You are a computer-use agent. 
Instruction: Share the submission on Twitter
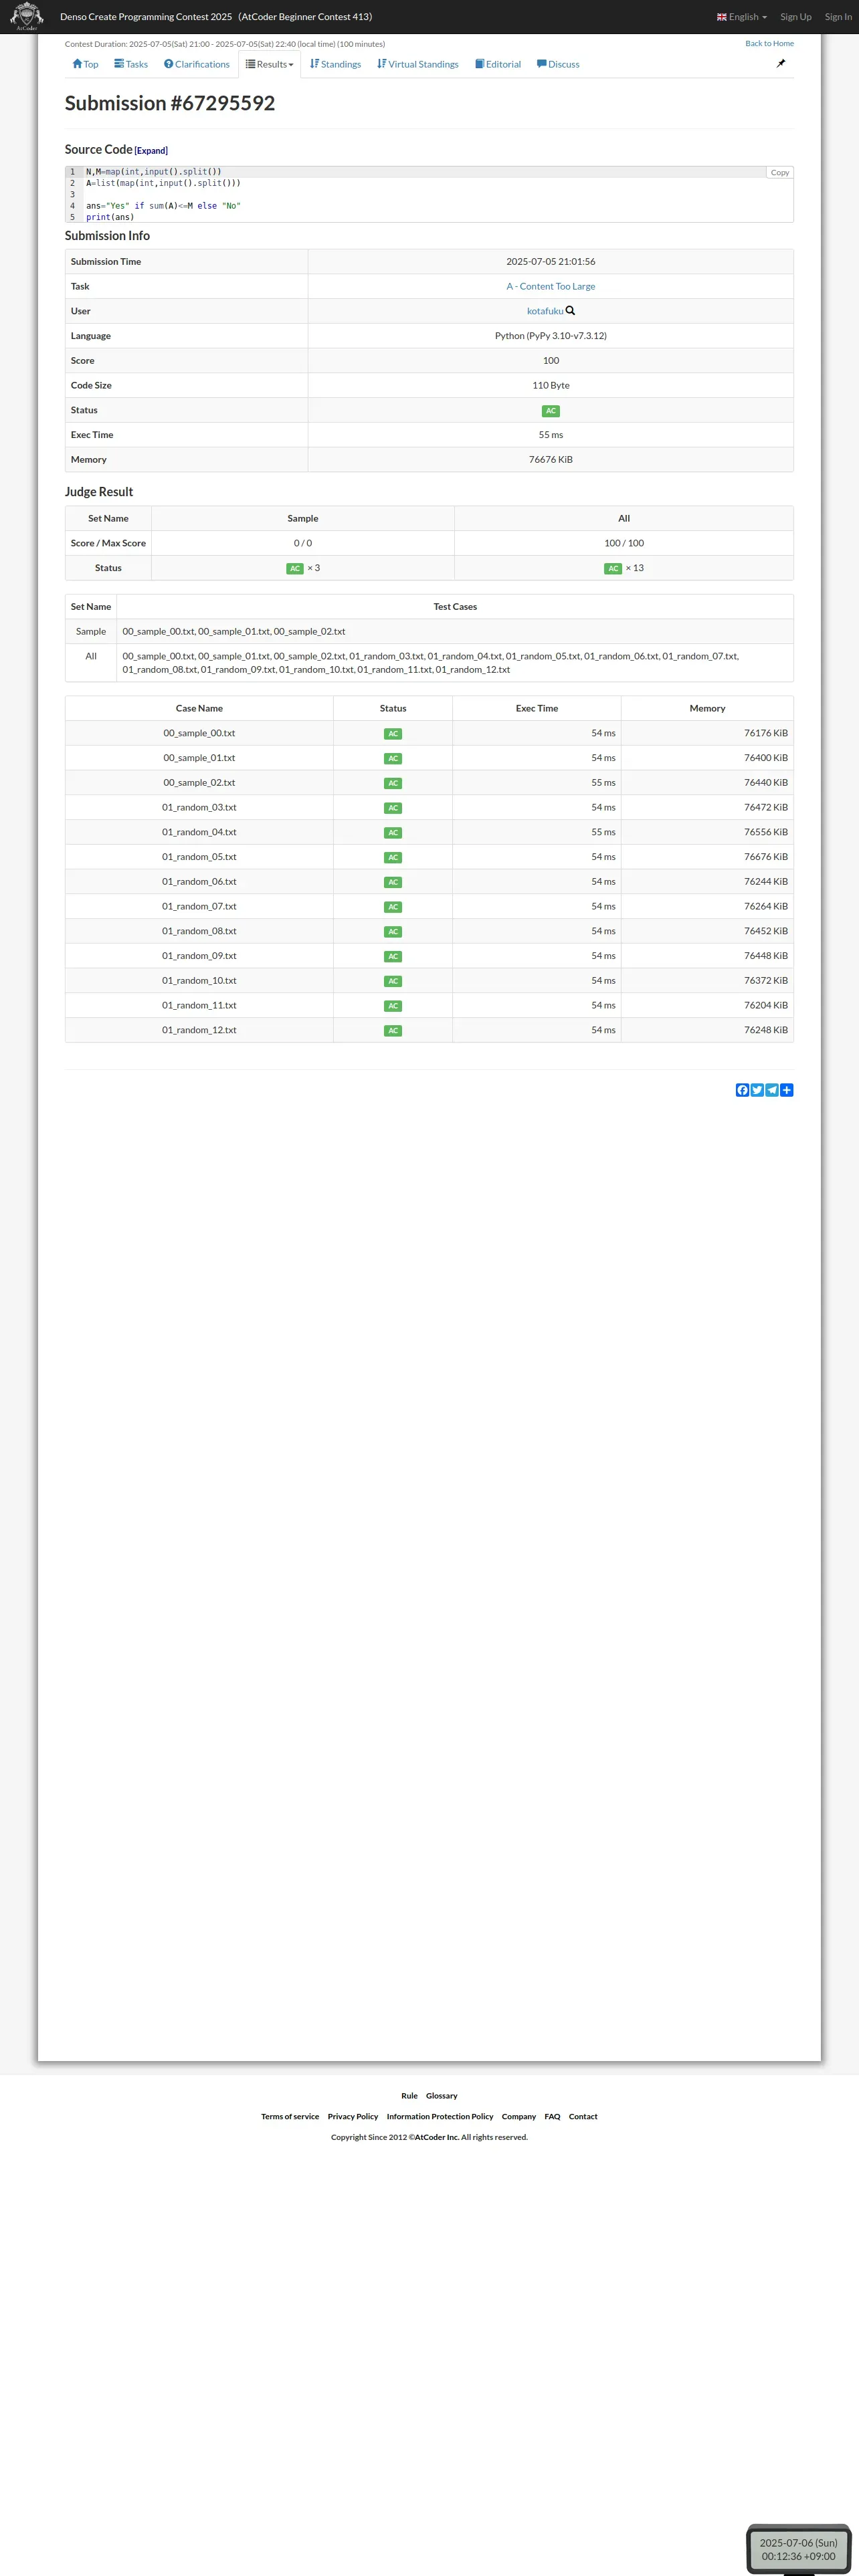click(x=757, y=1090)
